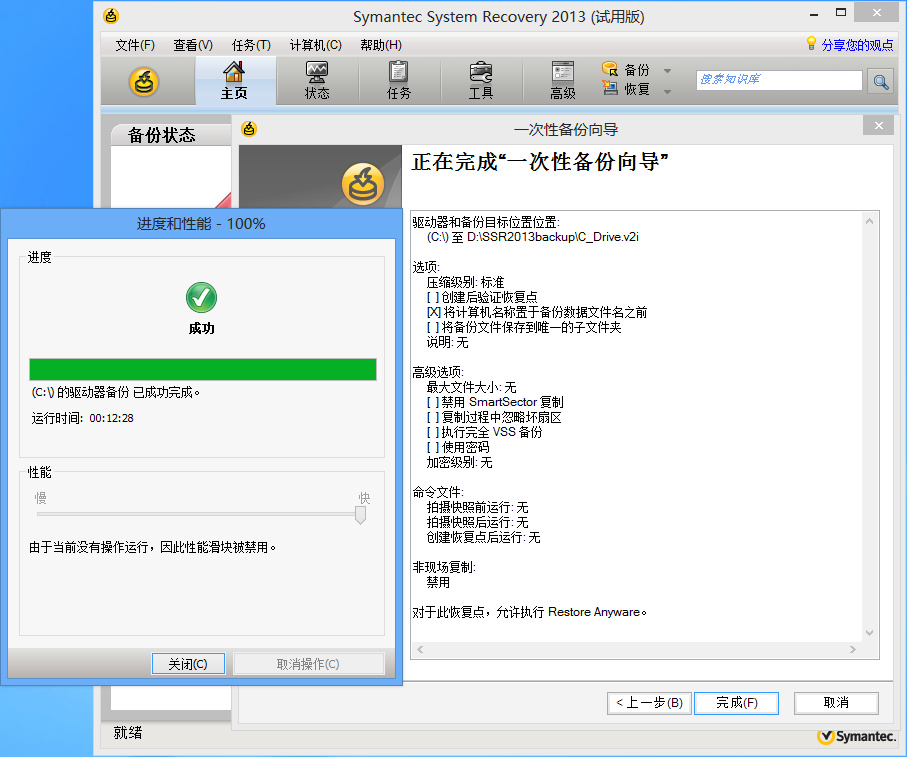Expand the 恢复 dropdown arrow
Image resolution: width=907 pixels, height=757 pixels.
[667, 91]
